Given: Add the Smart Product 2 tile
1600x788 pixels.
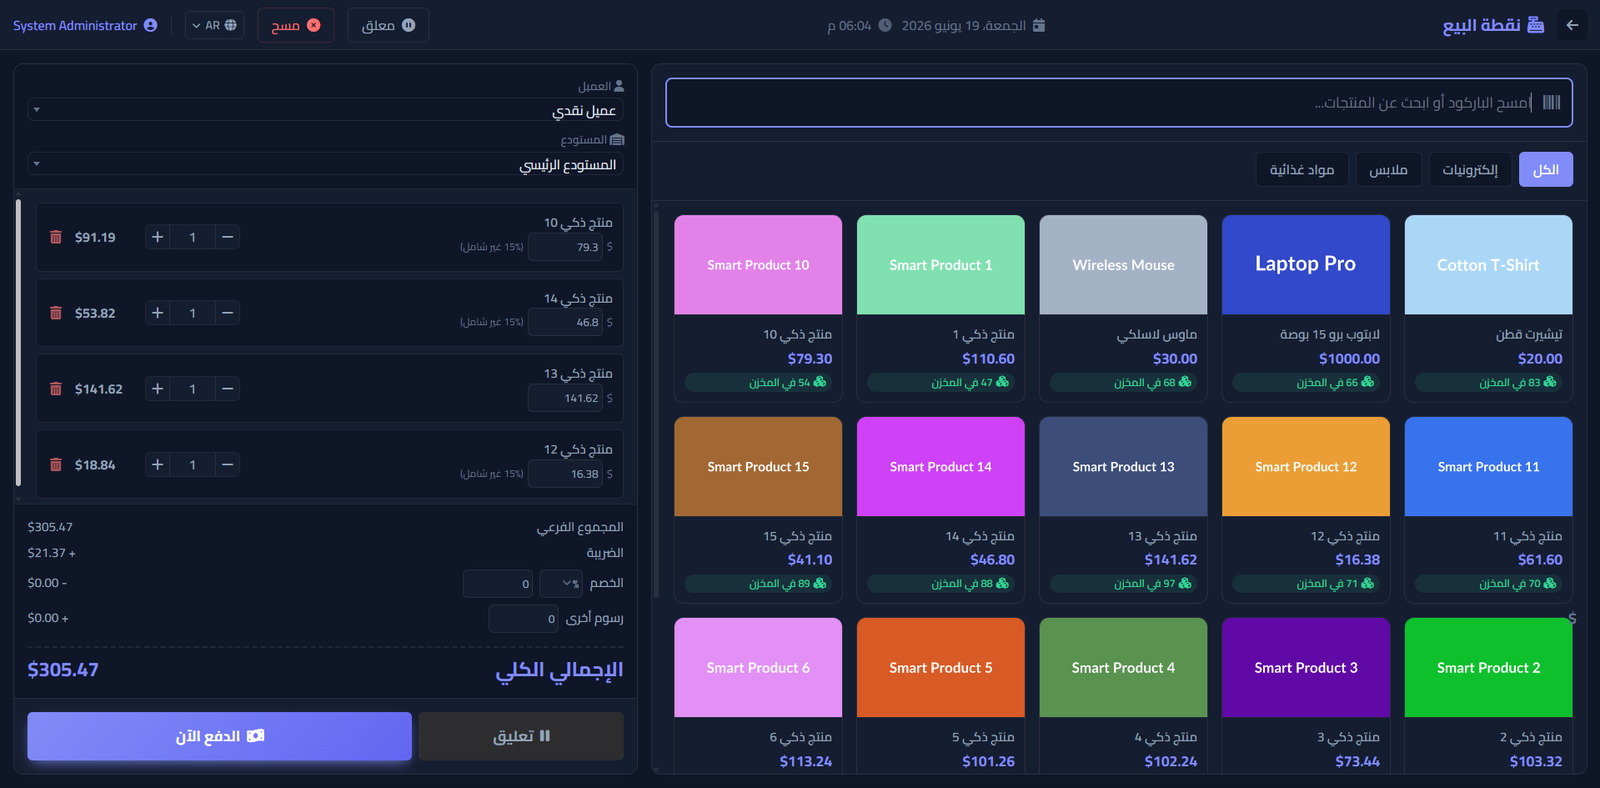Looking at the screenshot, I should click(1488, 695).
